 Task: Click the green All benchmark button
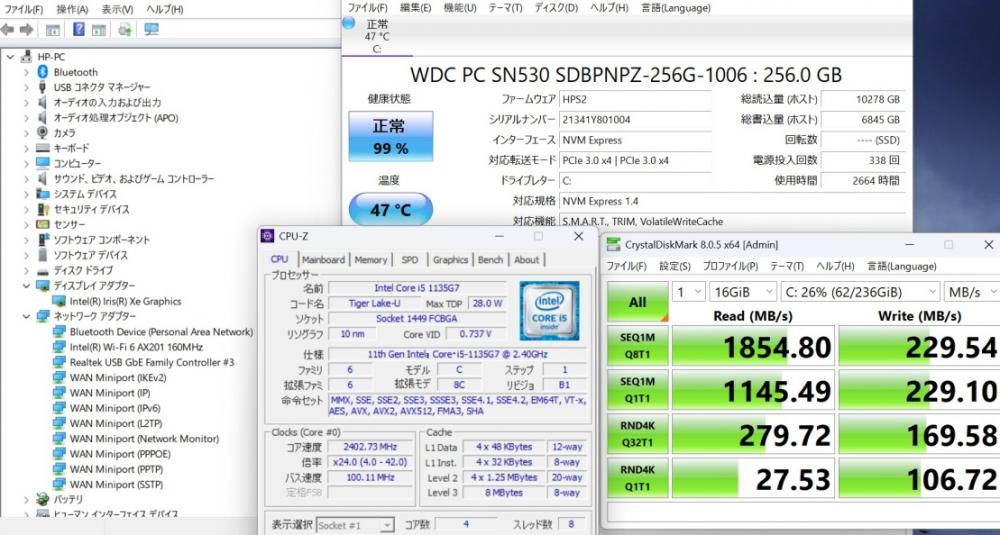point(638,302)
